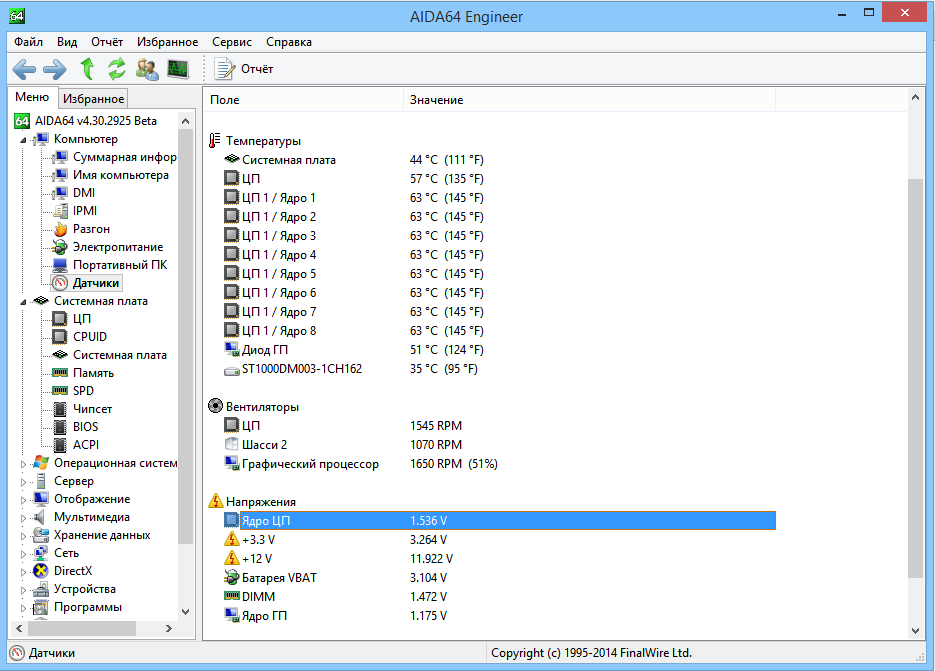Click the BIOS chip icon in the tree

point(60,427)
